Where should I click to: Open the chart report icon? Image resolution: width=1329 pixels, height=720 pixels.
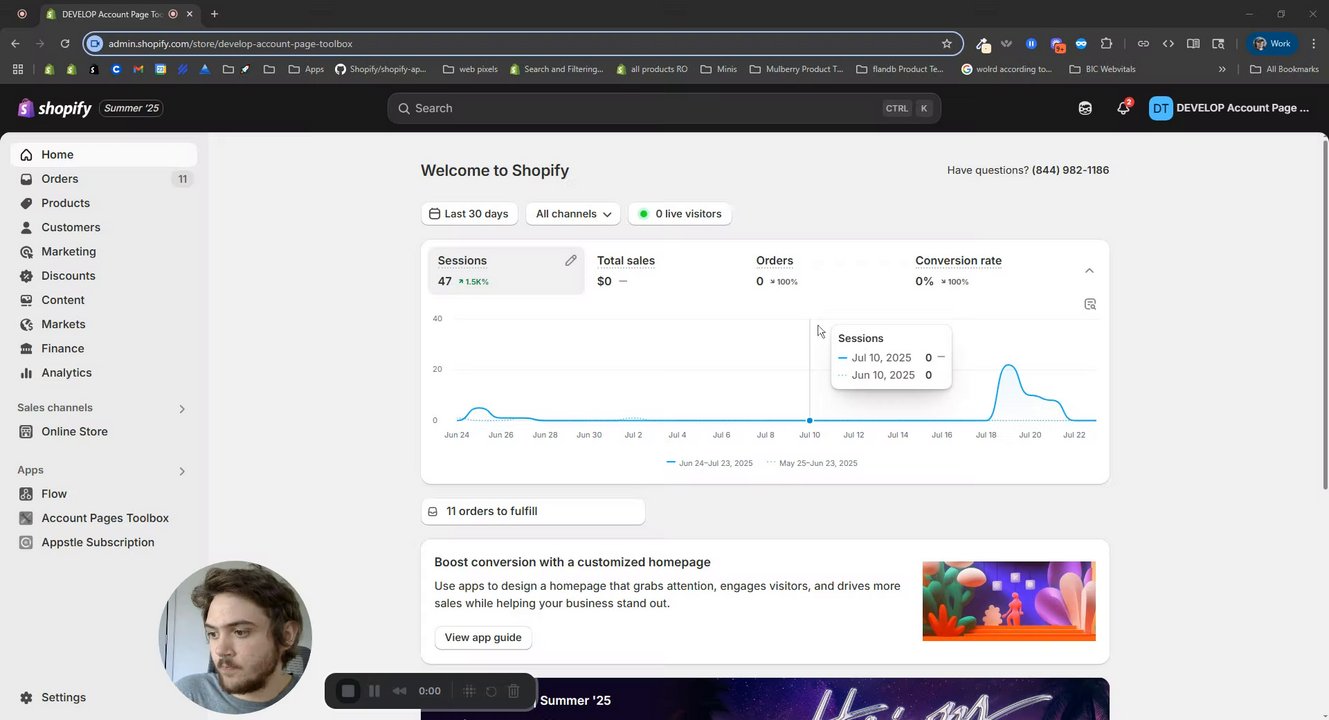1090,304
